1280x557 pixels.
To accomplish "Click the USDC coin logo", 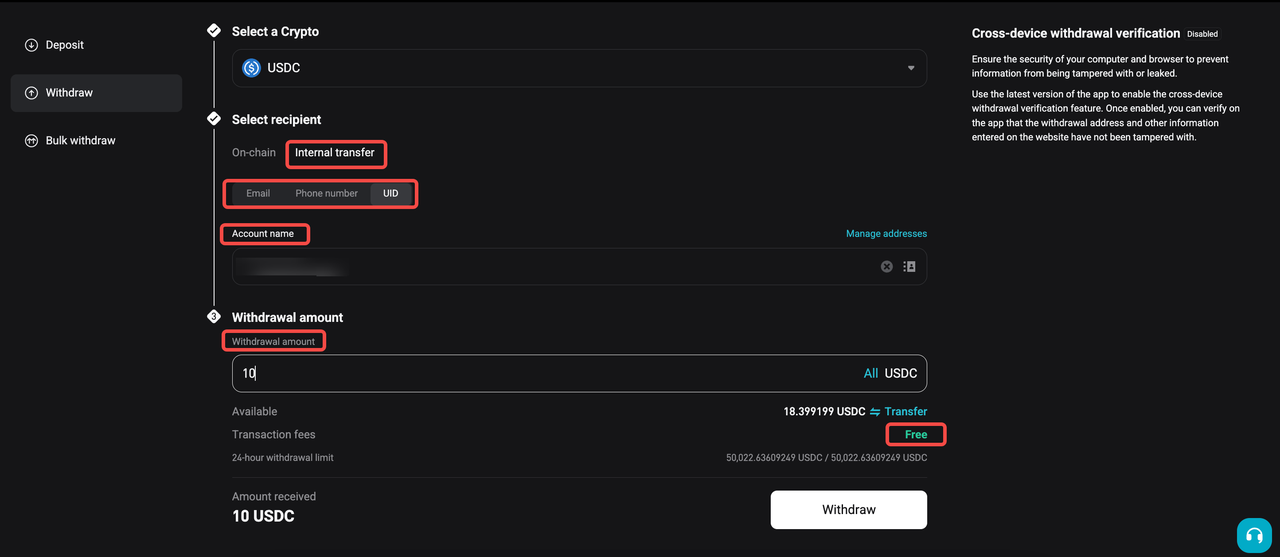I will 252,68.
